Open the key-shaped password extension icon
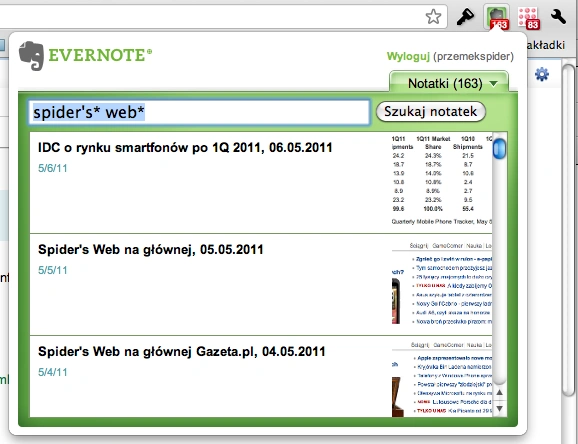 tap(465, 17)
